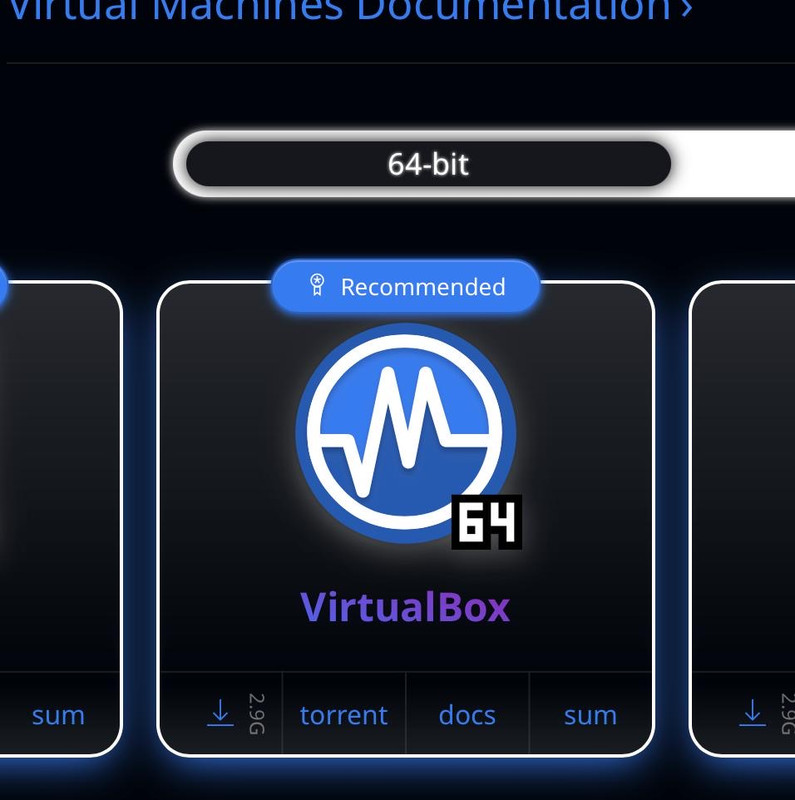The height and width of the screenshot is (800, 795).
Task: Click the download arrow on right card
Action: 753,713
